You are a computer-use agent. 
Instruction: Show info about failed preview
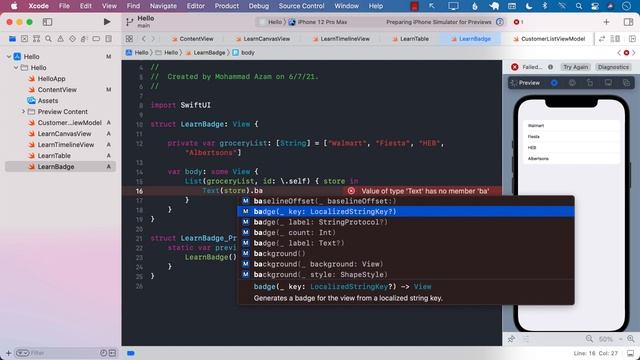click(550, 67)
